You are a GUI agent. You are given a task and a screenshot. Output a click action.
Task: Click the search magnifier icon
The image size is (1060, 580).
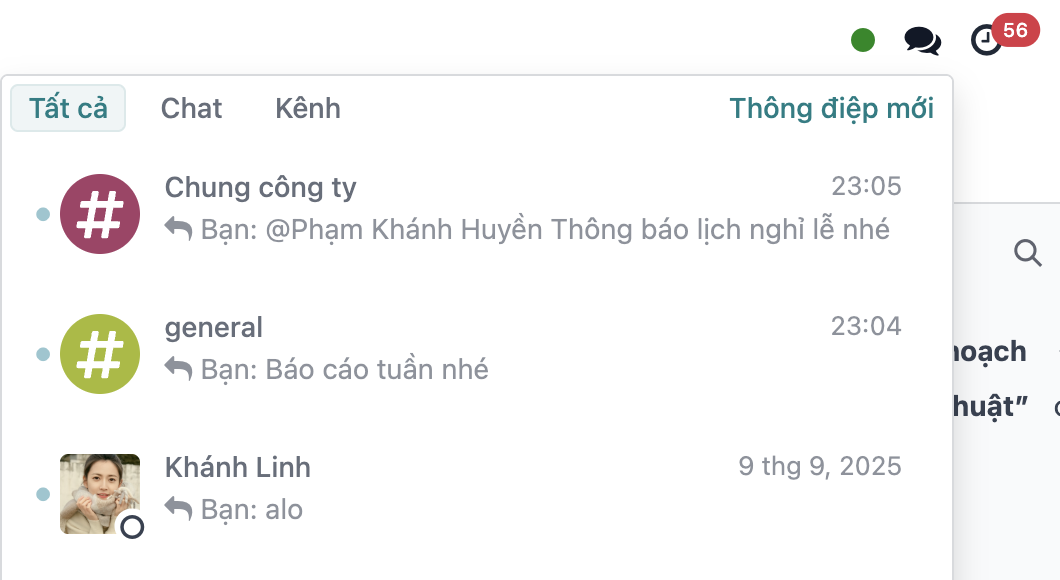point(1029,253)
